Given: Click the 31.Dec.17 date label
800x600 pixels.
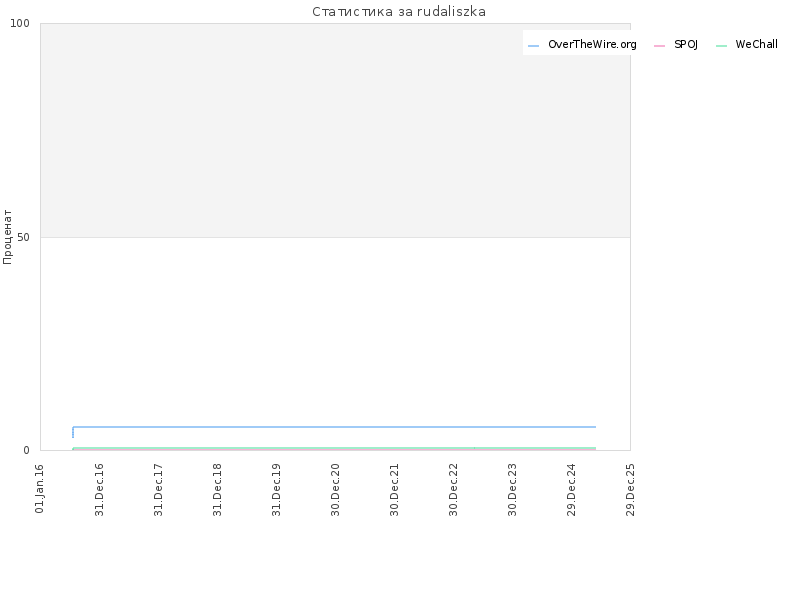Looking at the screenshot, I should [158, 490].
